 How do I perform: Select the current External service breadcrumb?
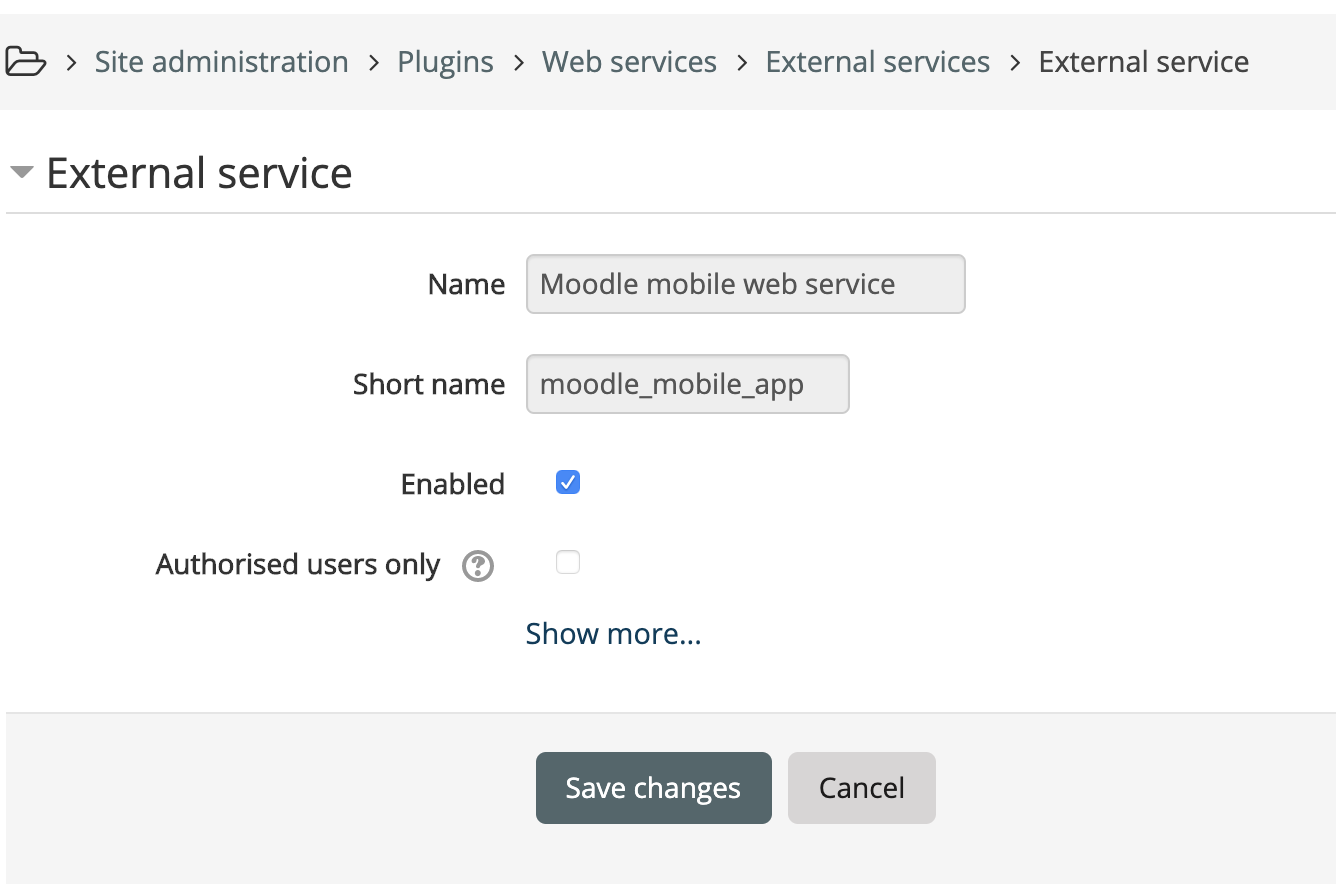[1144, 62]
